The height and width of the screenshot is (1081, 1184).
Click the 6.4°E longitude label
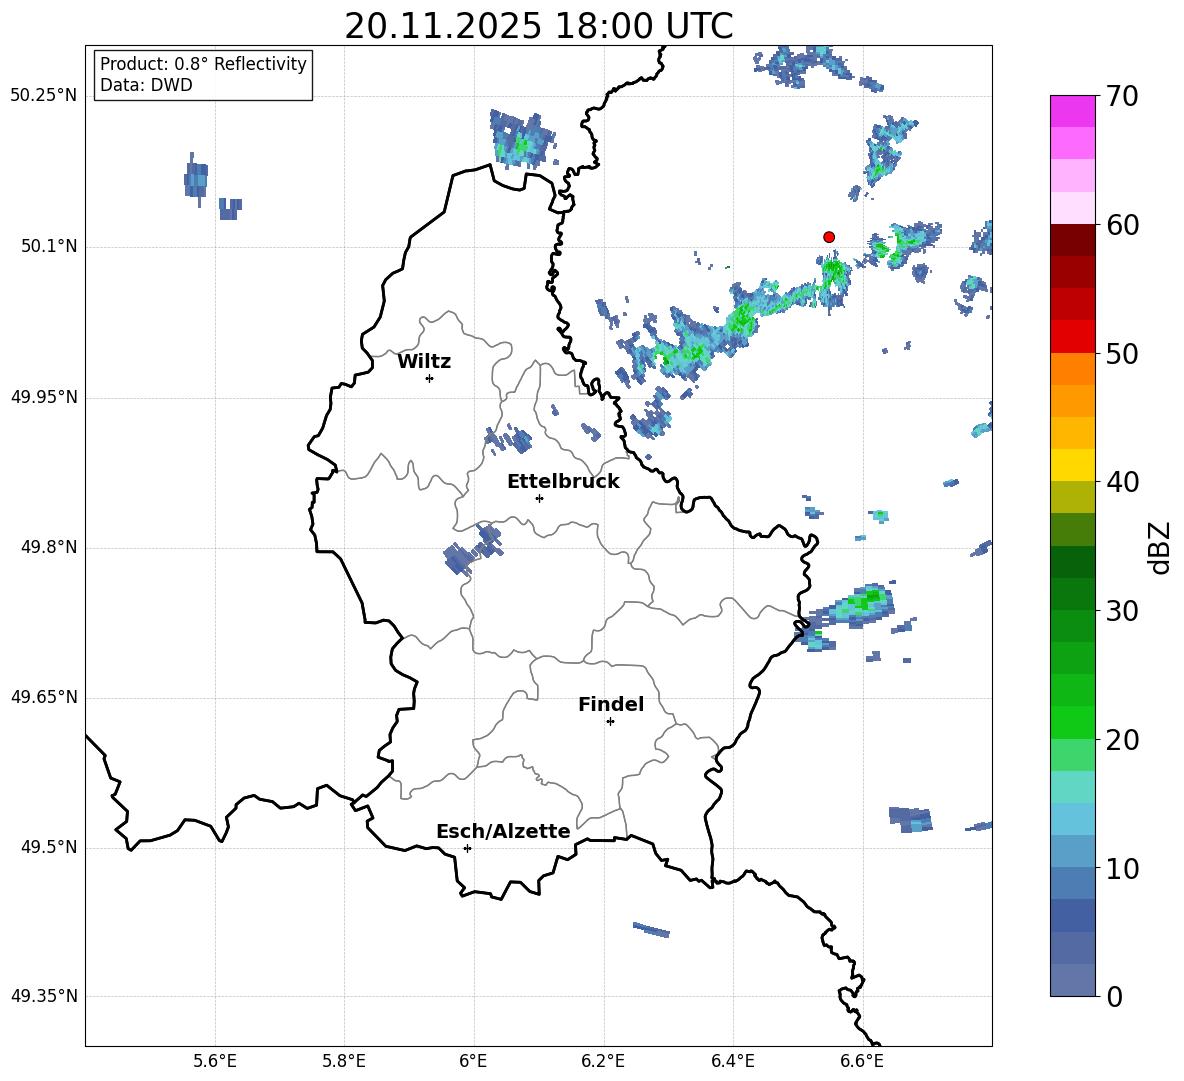coord(732,1061)
